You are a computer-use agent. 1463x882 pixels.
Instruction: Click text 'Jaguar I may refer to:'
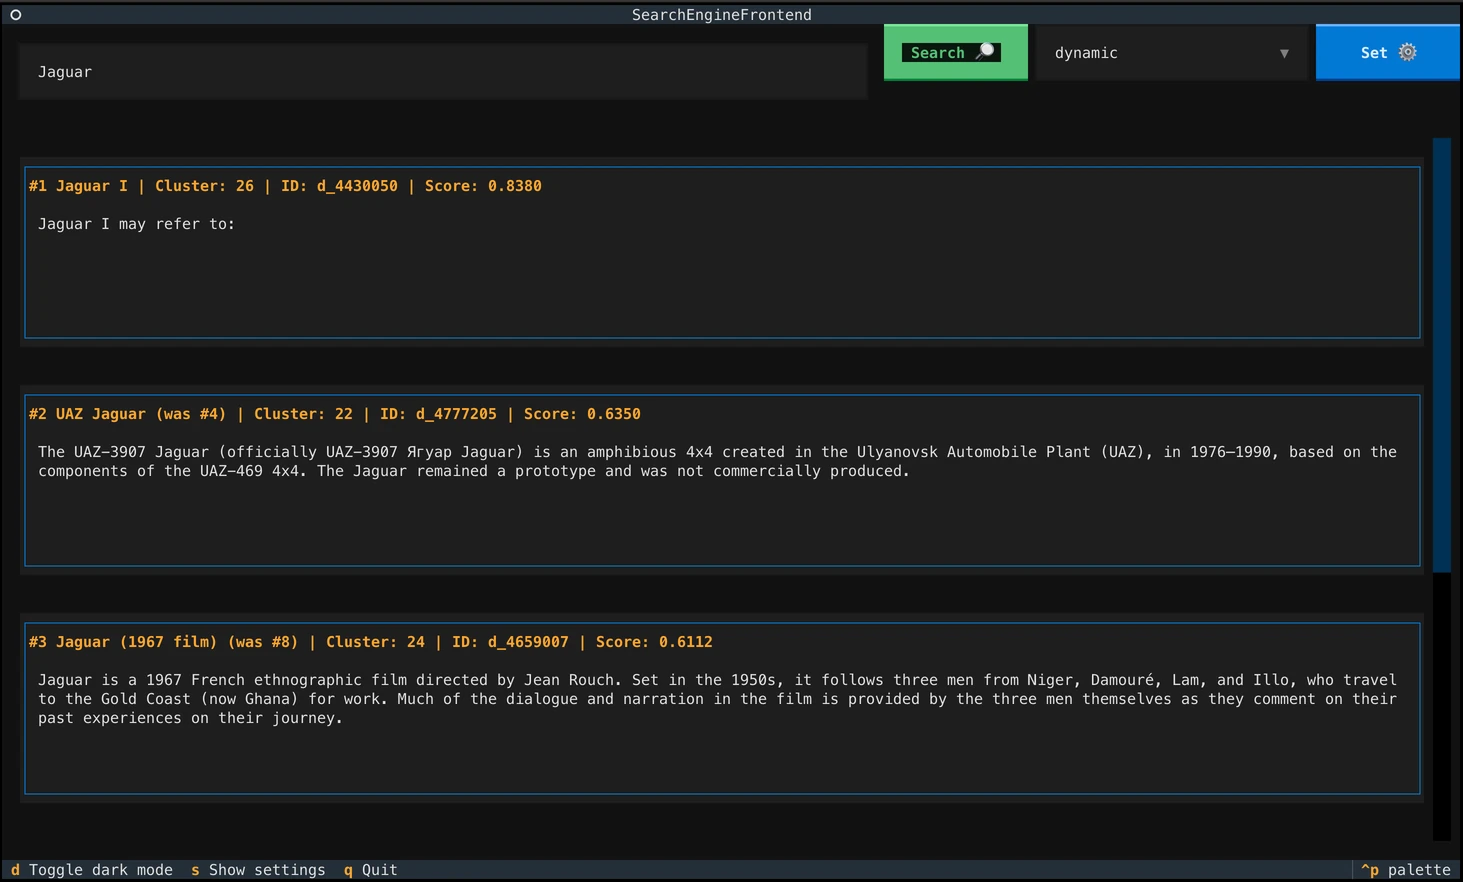click(137, 224)
